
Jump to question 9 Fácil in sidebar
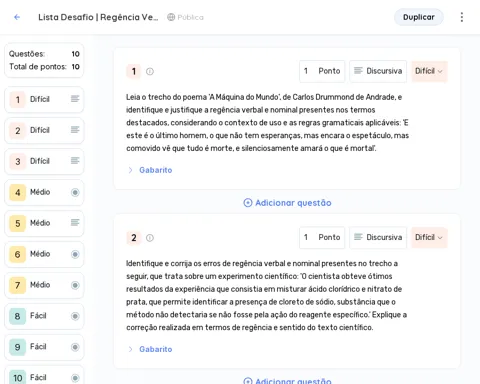coord(44,347)
